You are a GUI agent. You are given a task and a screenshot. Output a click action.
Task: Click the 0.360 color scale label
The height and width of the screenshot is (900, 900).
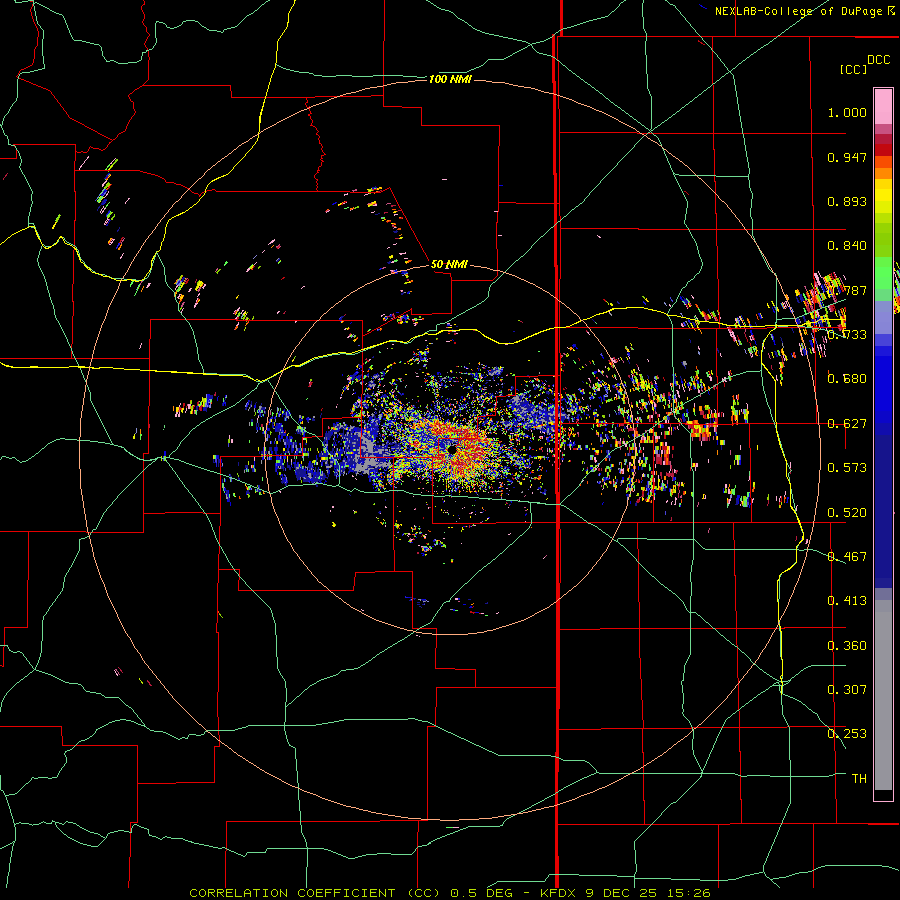(847, 646)
